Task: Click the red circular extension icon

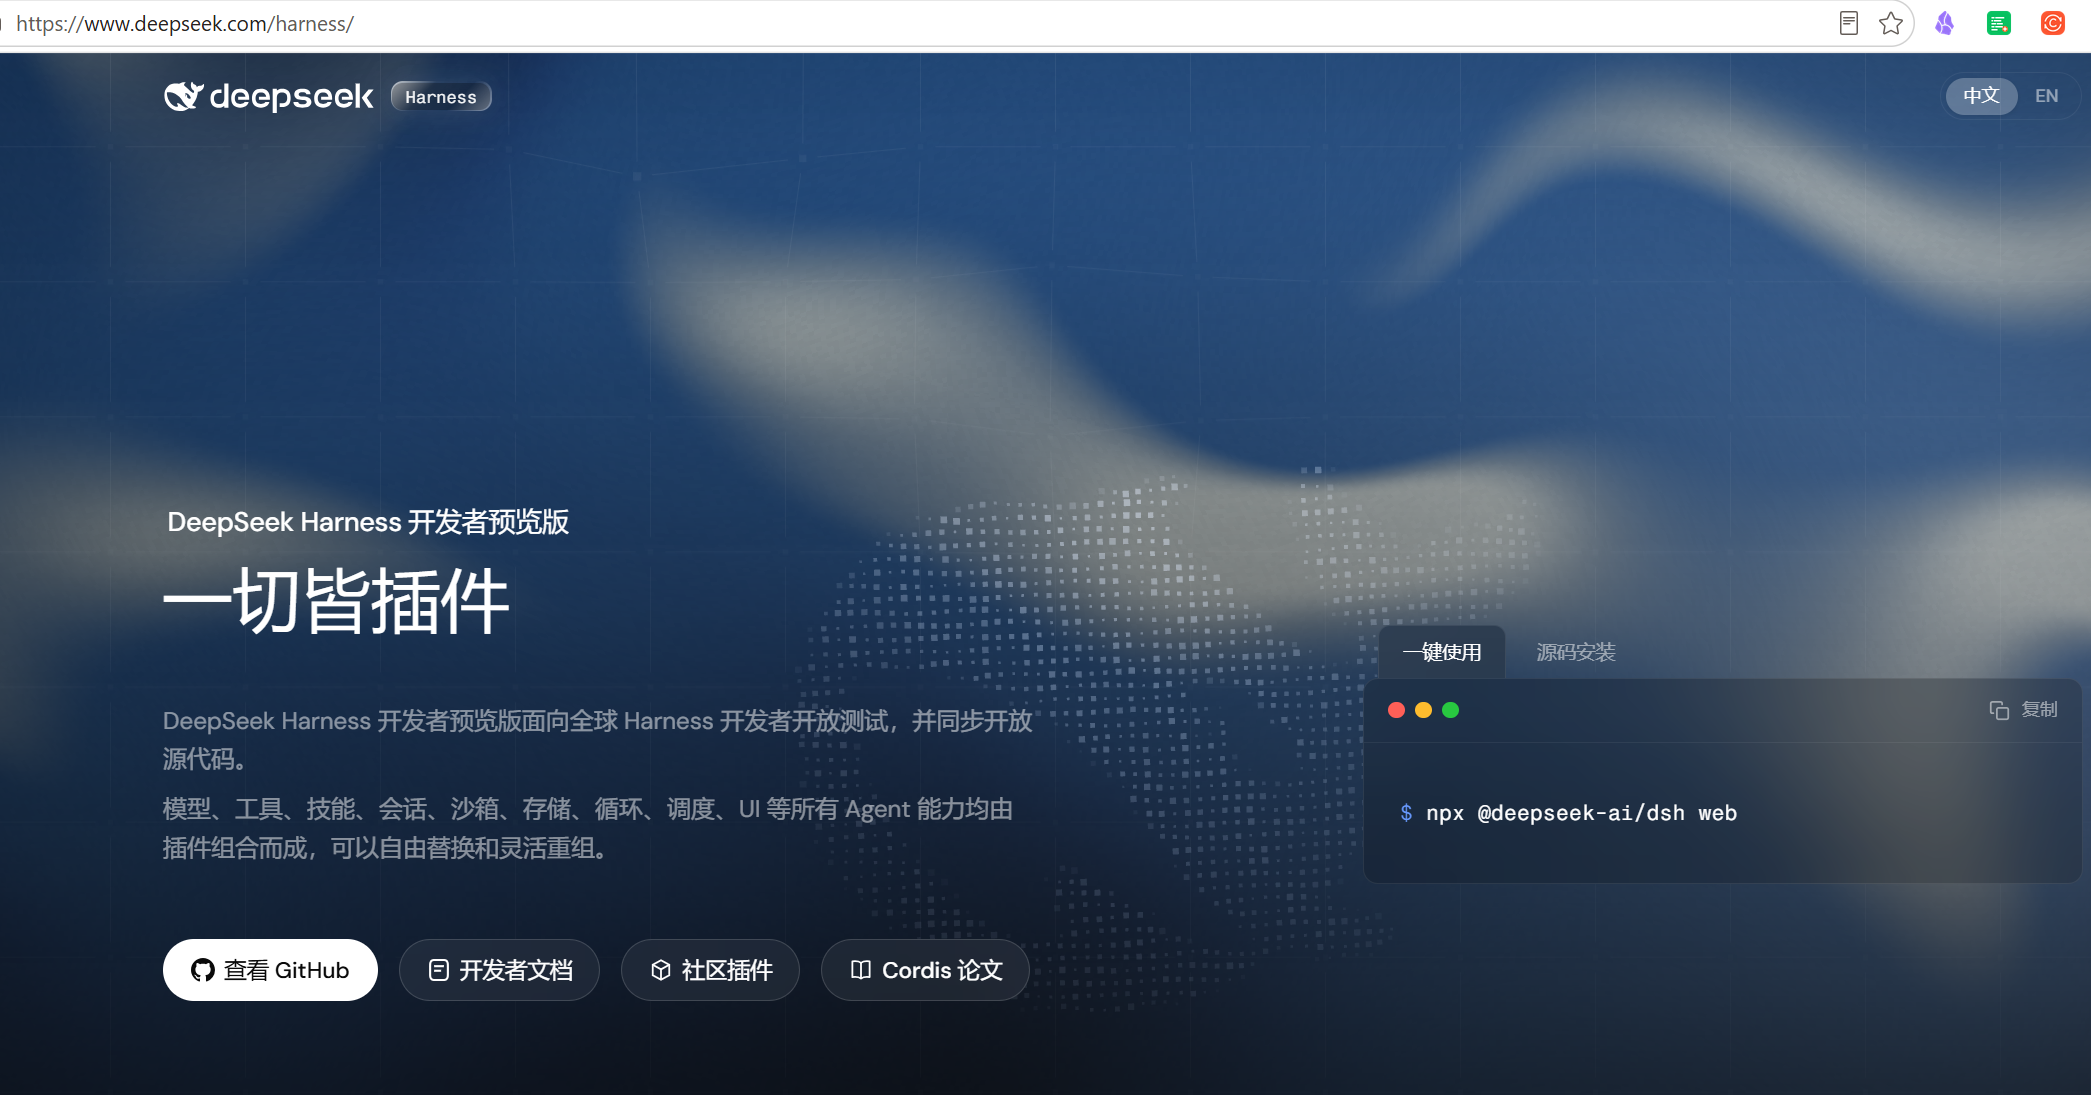Action: pyautogui.click(x=2053, y=23)
